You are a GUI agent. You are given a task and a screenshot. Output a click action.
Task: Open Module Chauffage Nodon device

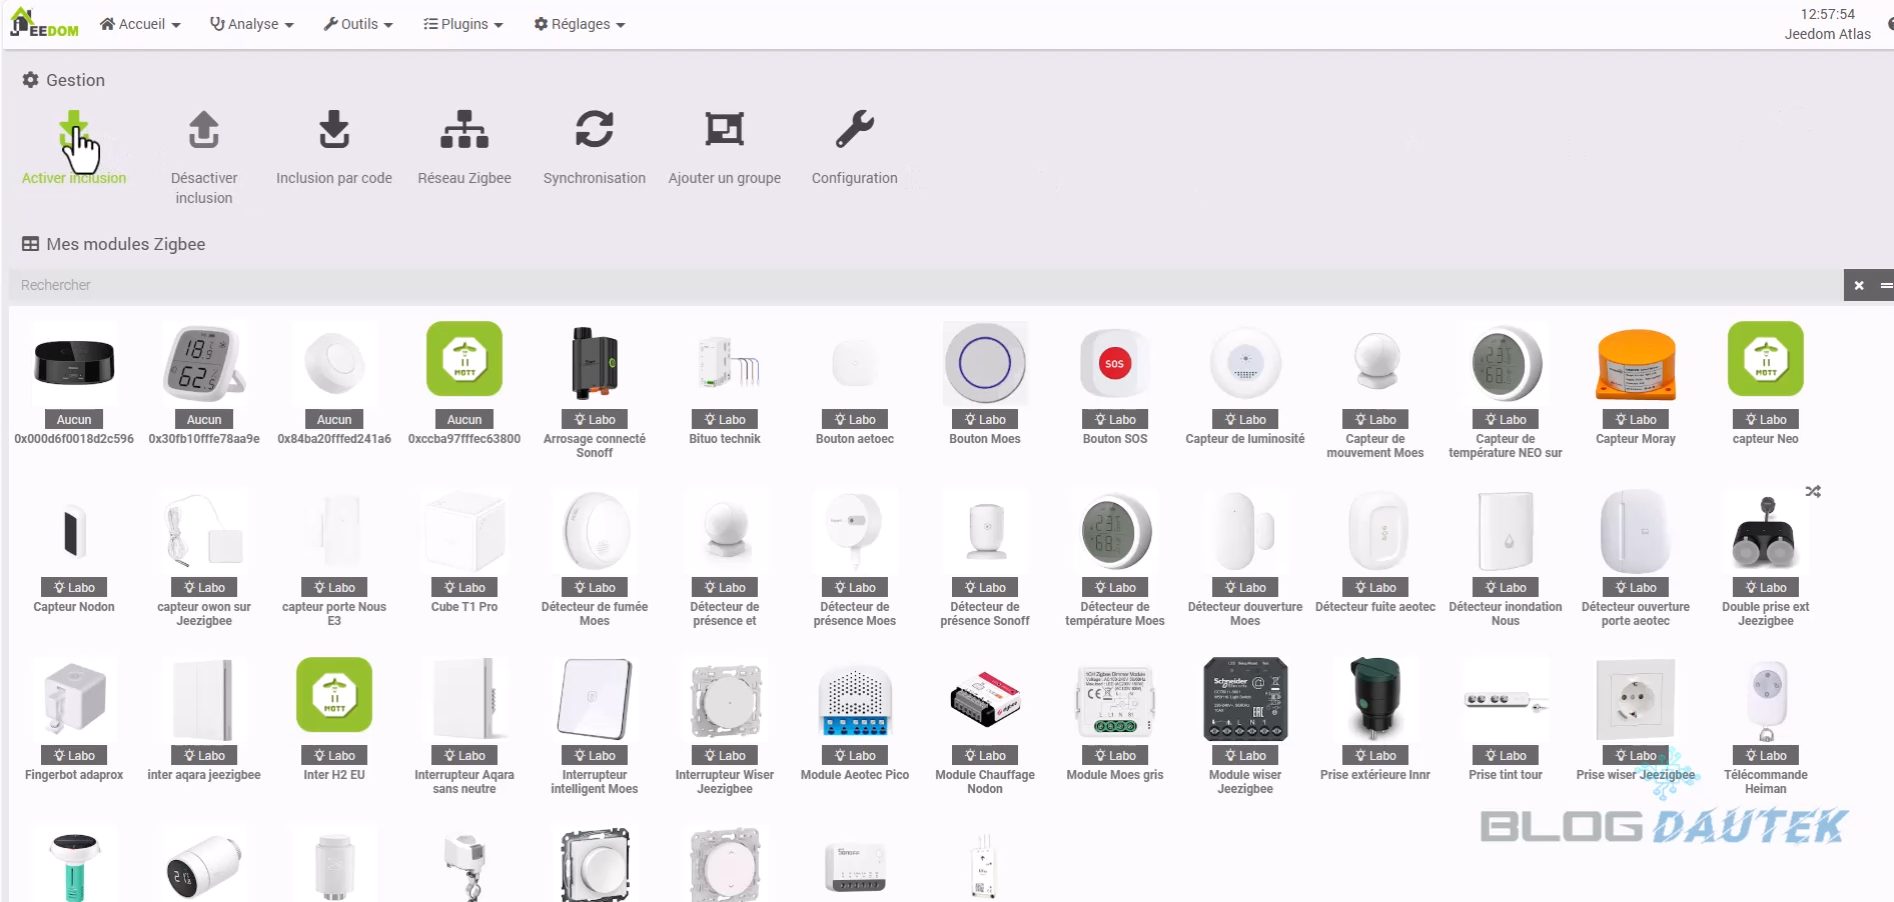984,700
